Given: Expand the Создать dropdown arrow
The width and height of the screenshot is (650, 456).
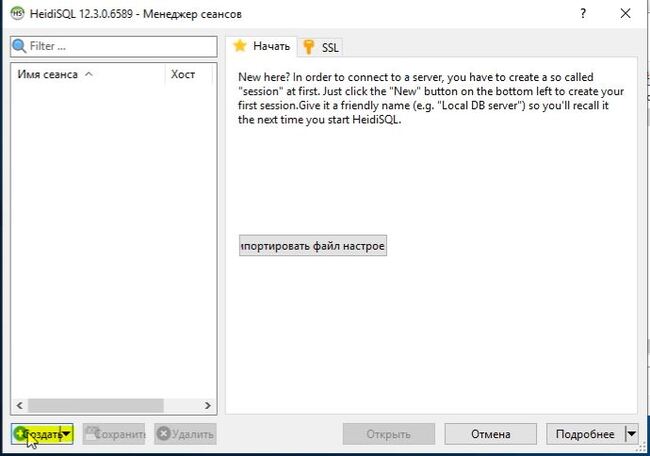Looking at the screenshot, I should pyautogui.click(x=67, y=434).
